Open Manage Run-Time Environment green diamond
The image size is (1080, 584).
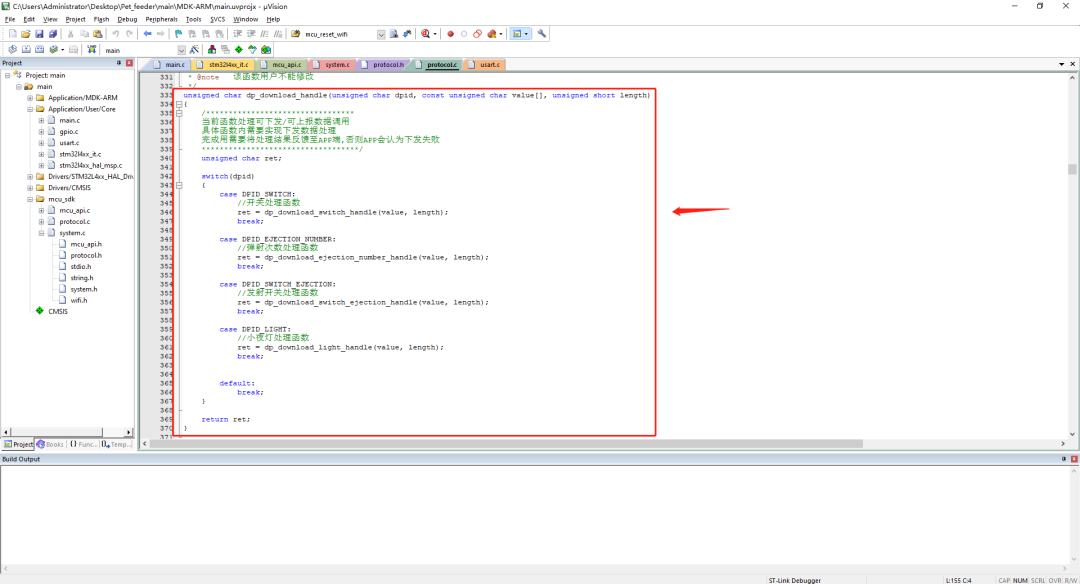pyautogui.click(x=238, y=50)
